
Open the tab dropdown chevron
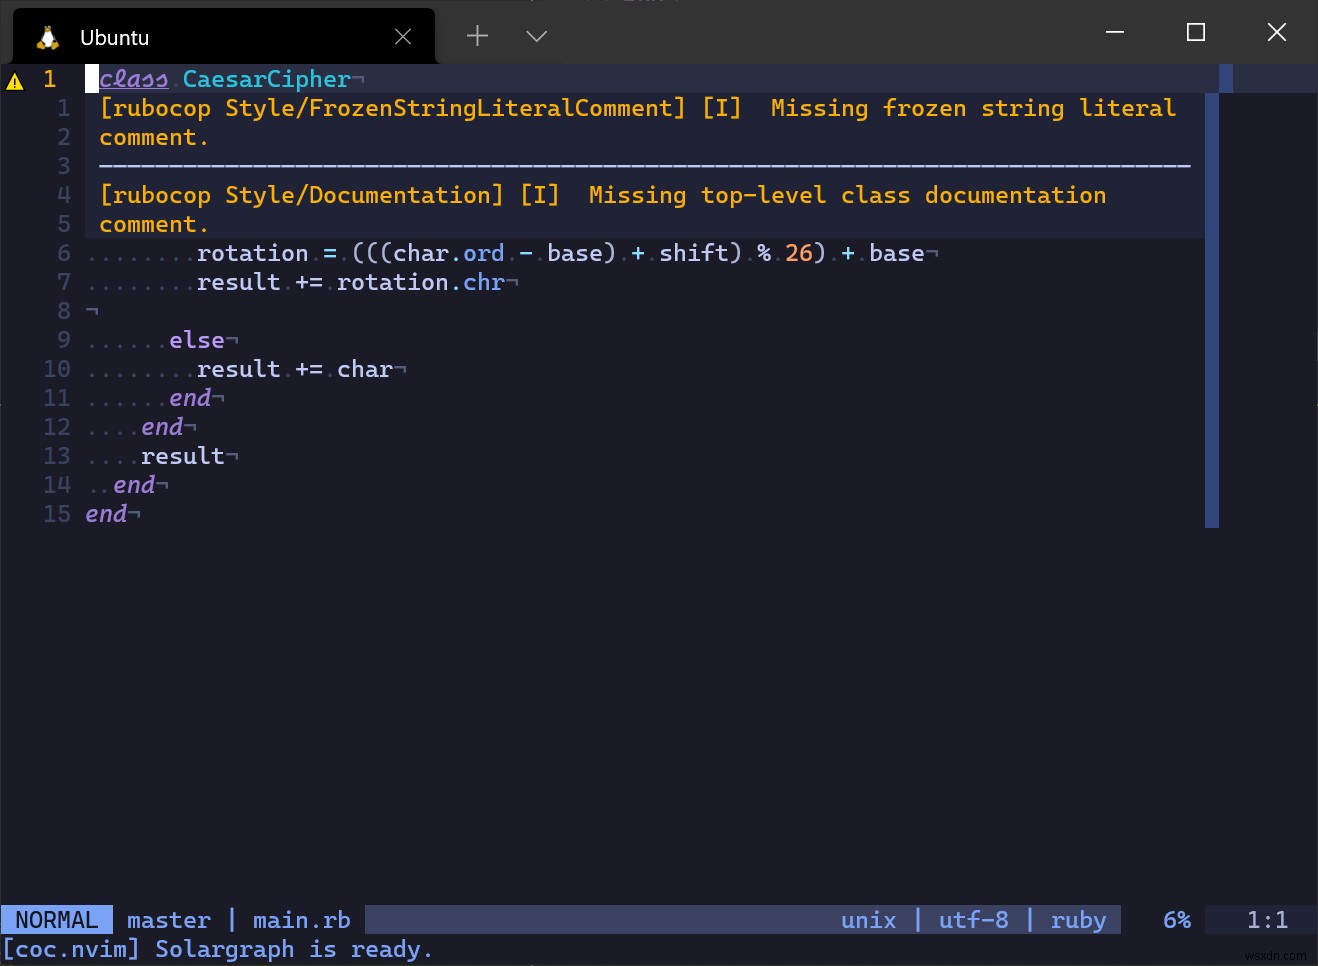(x=536, y=36)
